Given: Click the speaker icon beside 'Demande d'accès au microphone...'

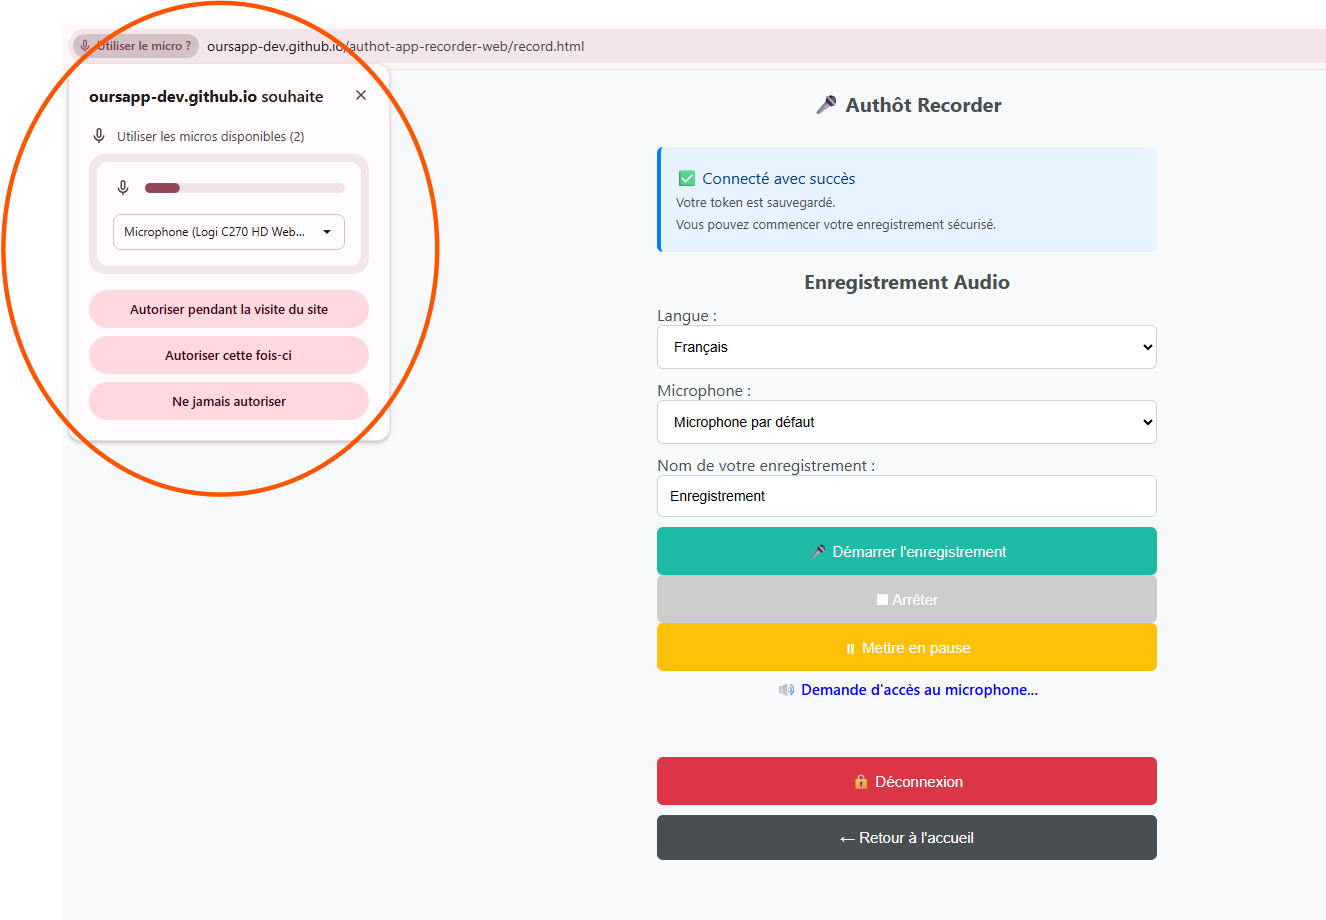Looking at the screenshot, I should click(787, 690).
